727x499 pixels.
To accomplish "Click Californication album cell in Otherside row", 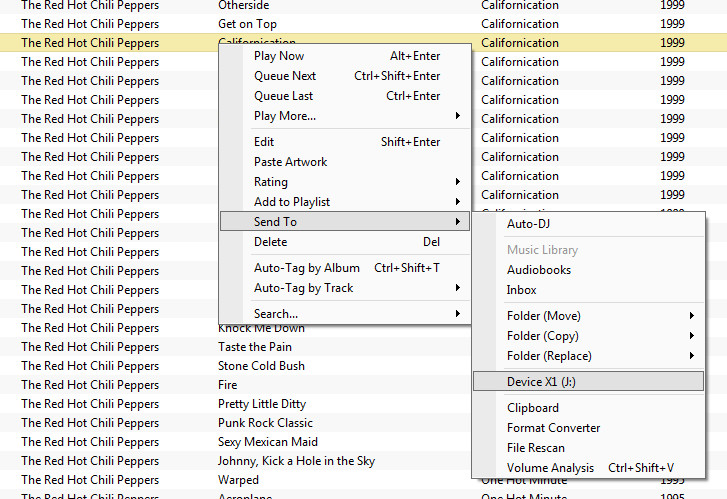I will pos(520,6).
